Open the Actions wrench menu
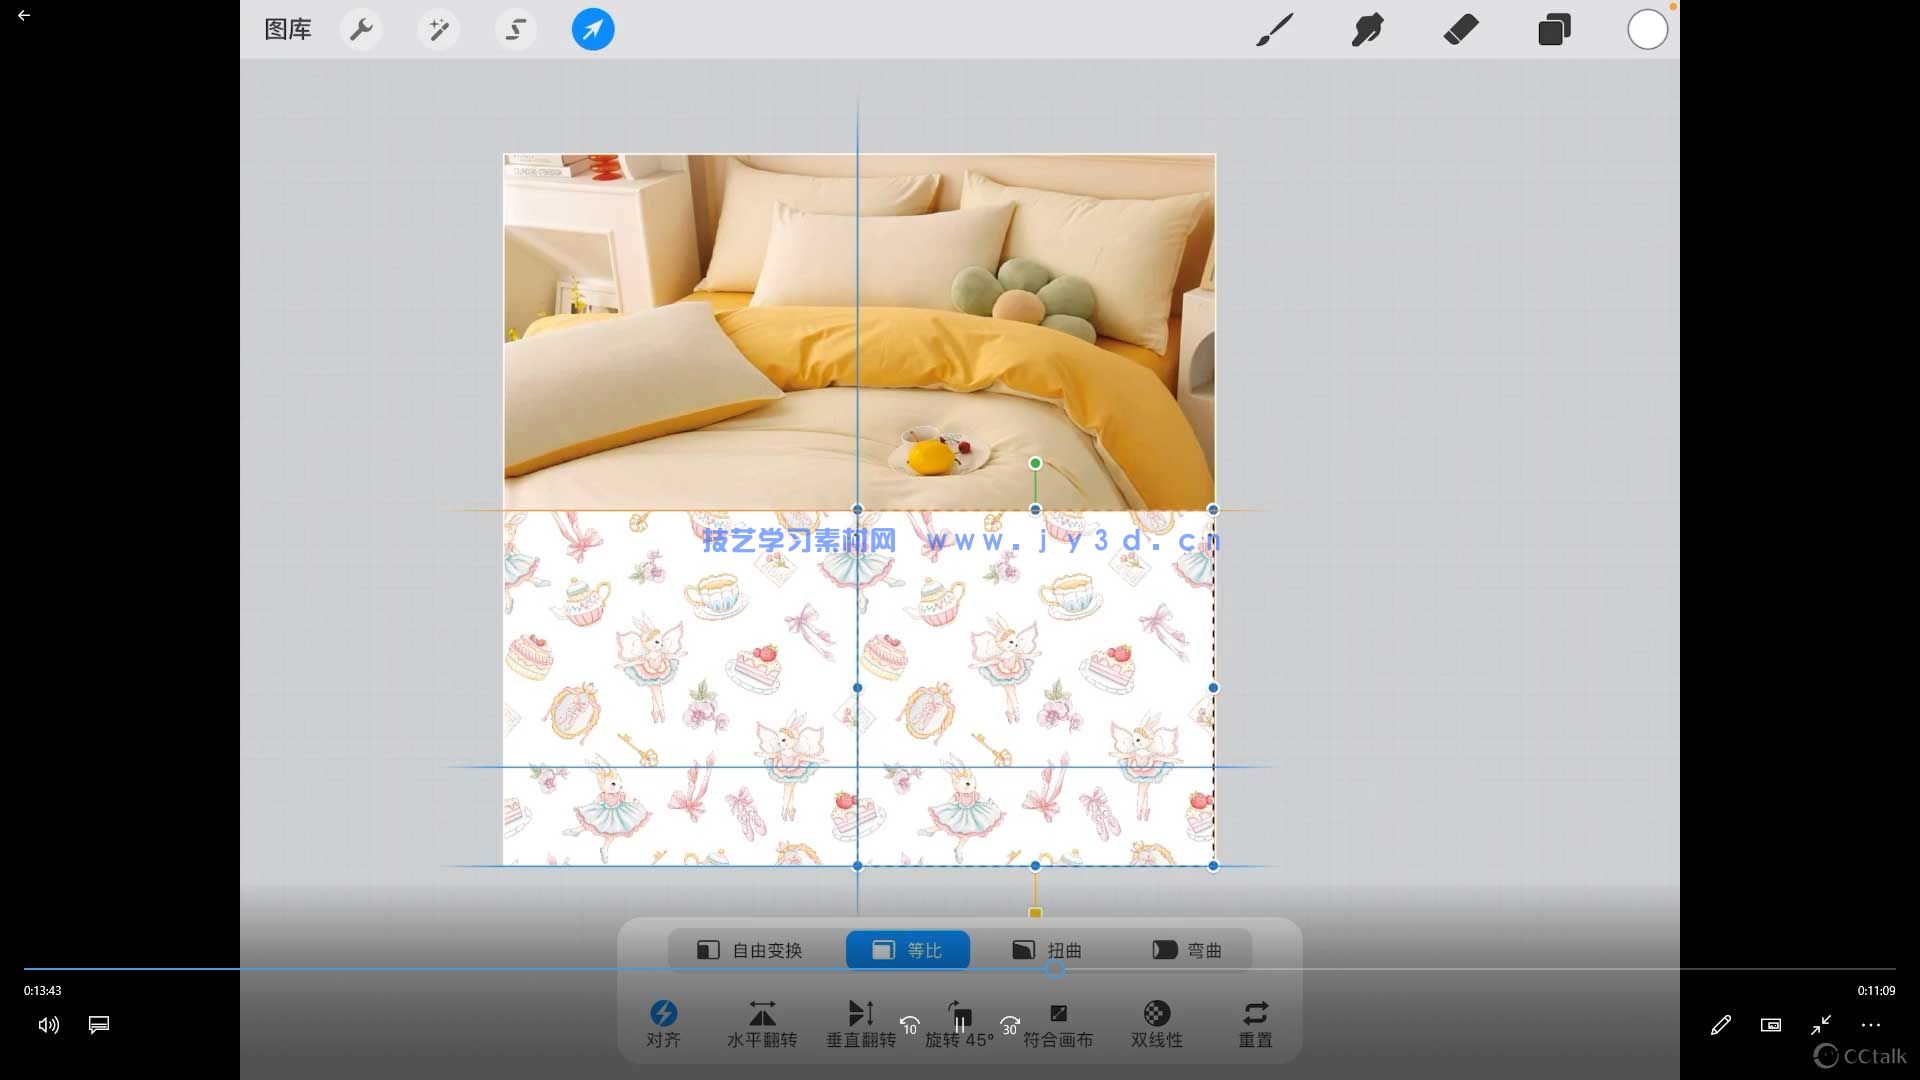Screen dimensions: 1920x1080 point(361,30)
